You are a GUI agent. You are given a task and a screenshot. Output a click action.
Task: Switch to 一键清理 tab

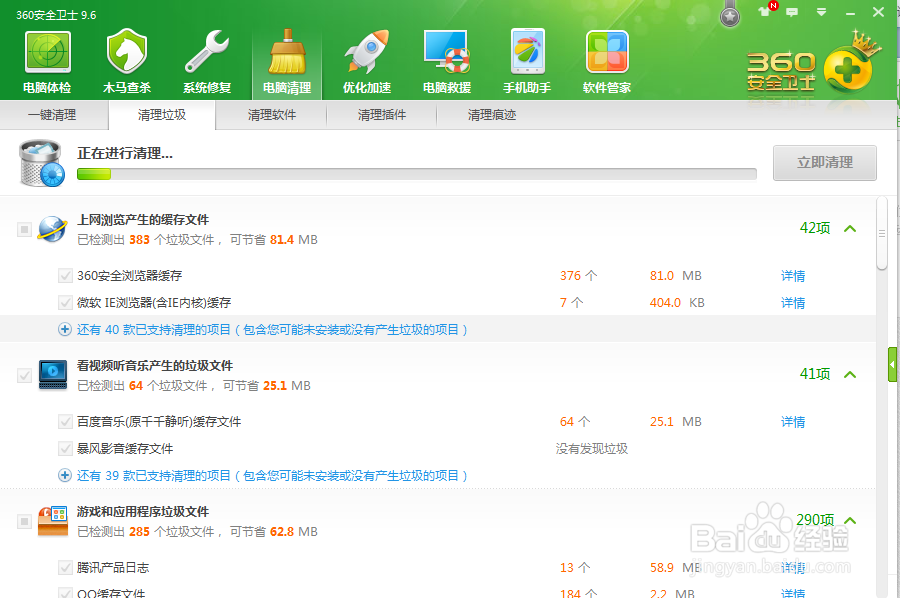[52, 115]
